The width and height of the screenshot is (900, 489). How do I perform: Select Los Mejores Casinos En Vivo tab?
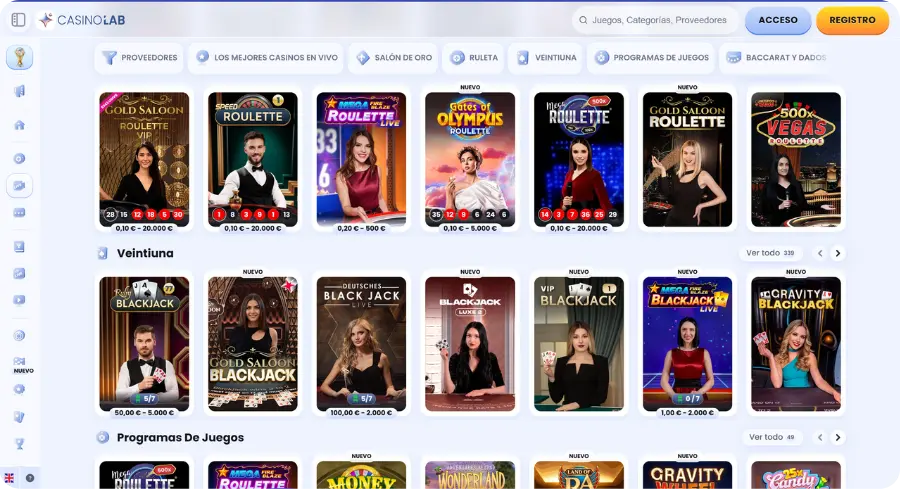pos(267,57)
